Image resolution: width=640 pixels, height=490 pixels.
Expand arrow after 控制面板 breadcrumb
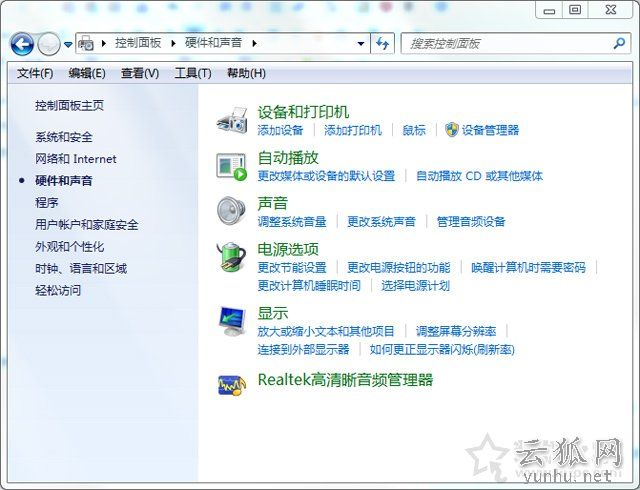pyautogui.click(x=173, y=43)
